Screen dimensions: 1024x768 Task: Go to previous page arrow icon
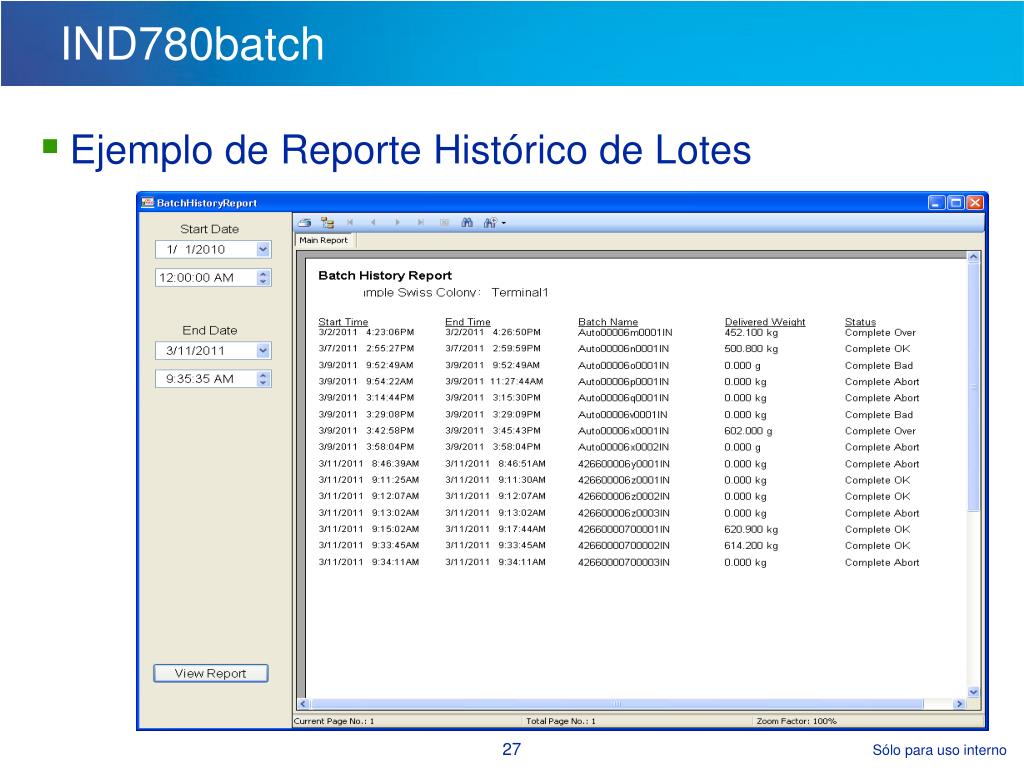[x=373, y=223]
